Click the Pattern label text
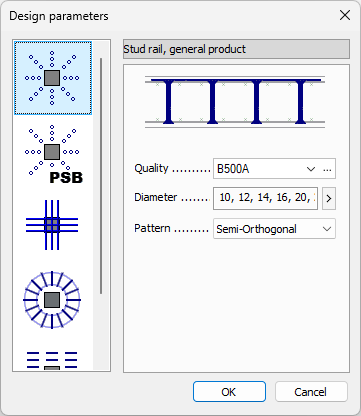The height and width of the screenshot is (416, 361). tap(152, 228)
